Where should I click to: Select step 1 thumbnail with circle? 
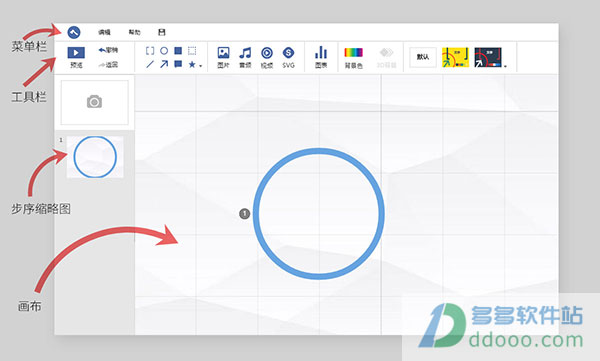click(x=95, y=157)
